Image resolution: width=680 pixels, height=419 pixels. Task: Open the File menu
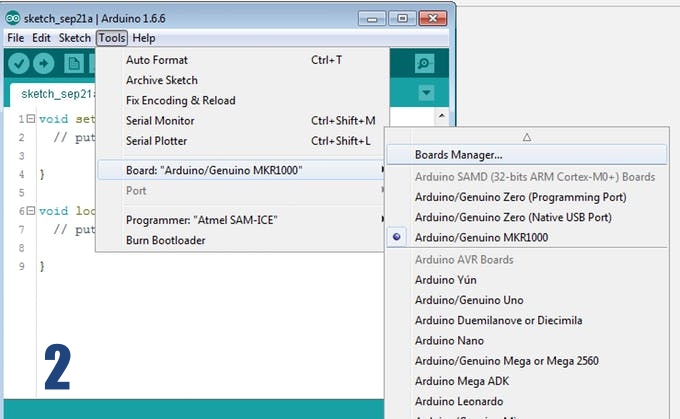(16, 38)
